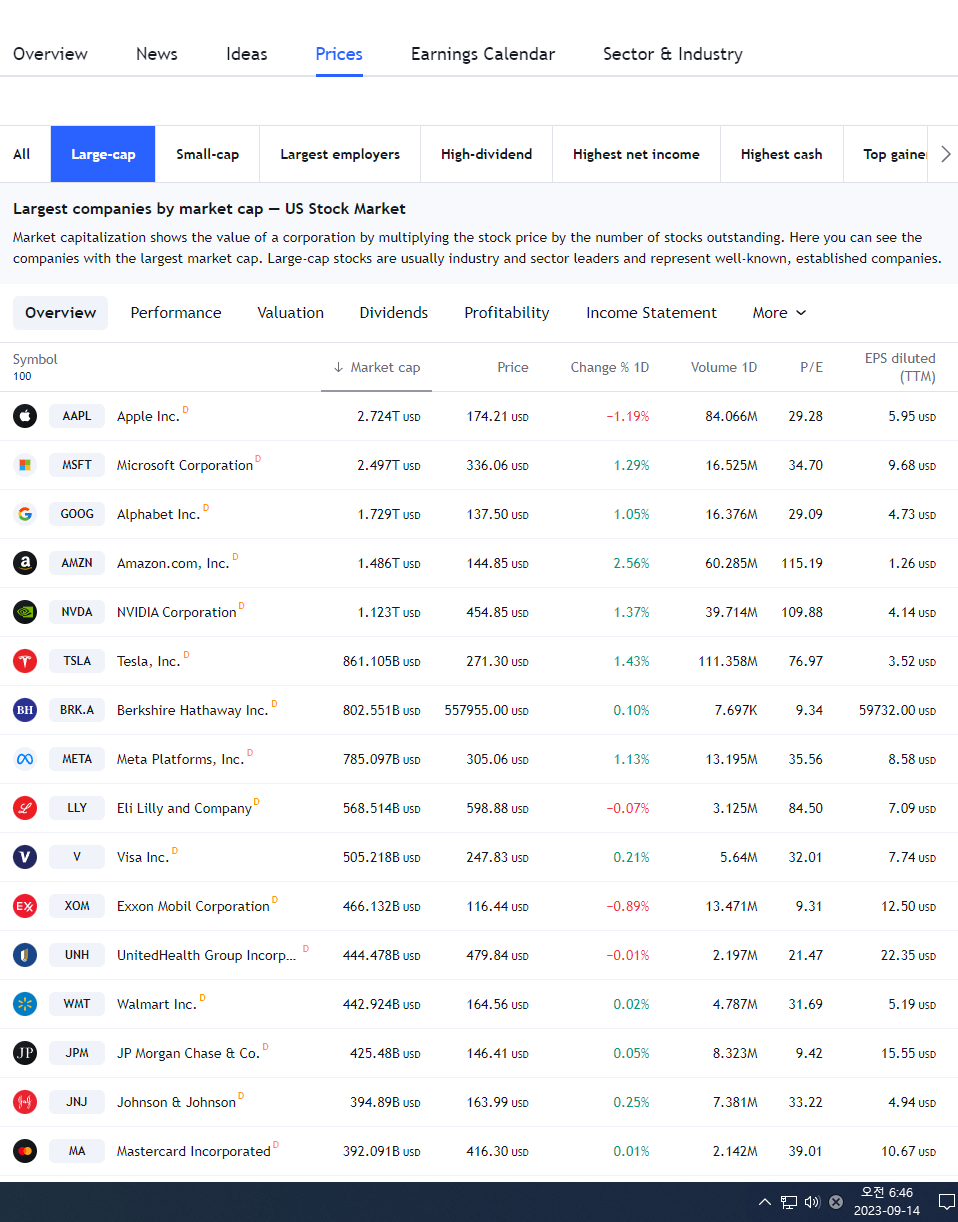The height and width of the screenshot is (1222, 958).
Task: Sort by EPS diluted (TTM) header
Action: pyautogui.click(x=900, y=367)
